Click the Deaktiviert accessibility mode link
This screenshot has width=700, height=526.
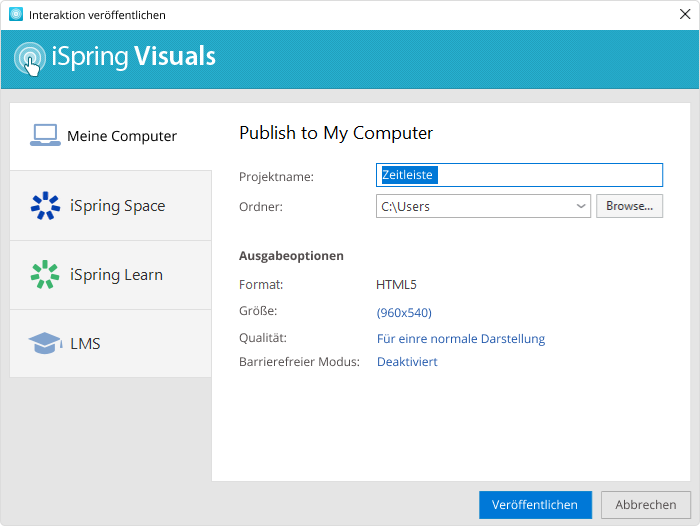[407, 362]
